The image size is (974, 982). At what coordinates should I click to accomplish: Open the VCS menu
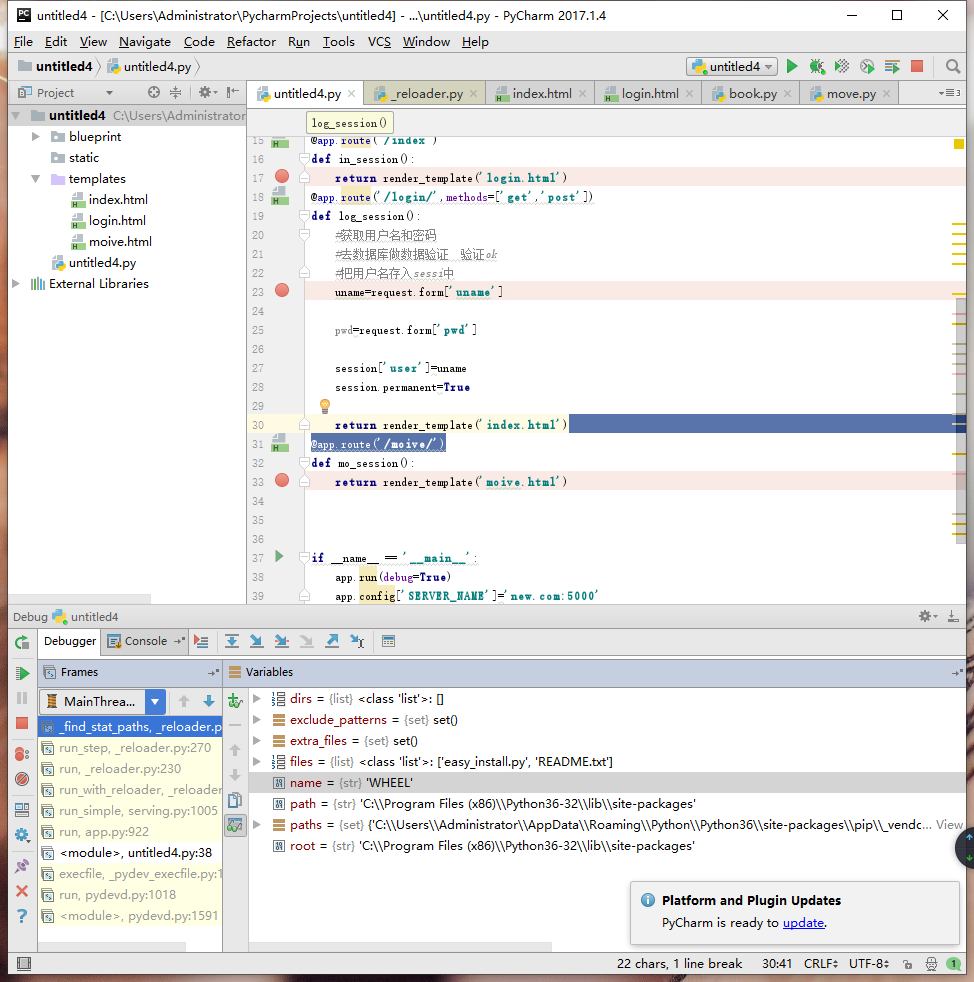tap(379, 42)
